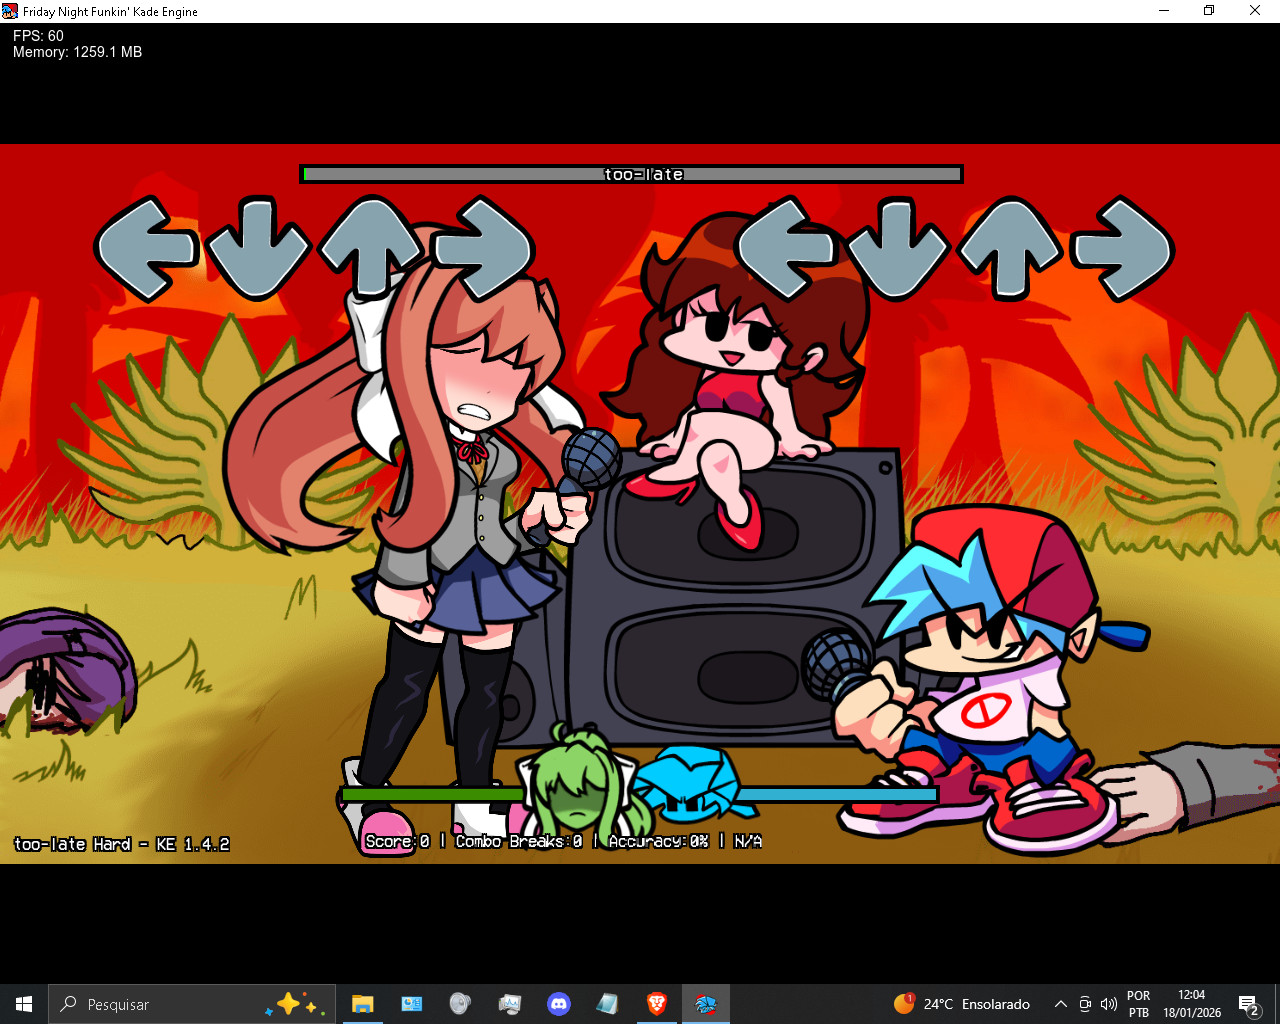Open the weather widget showing 24°C Ensolarado
The width and height of the screenshot is (1280, 1024).
pos(962,1004)
